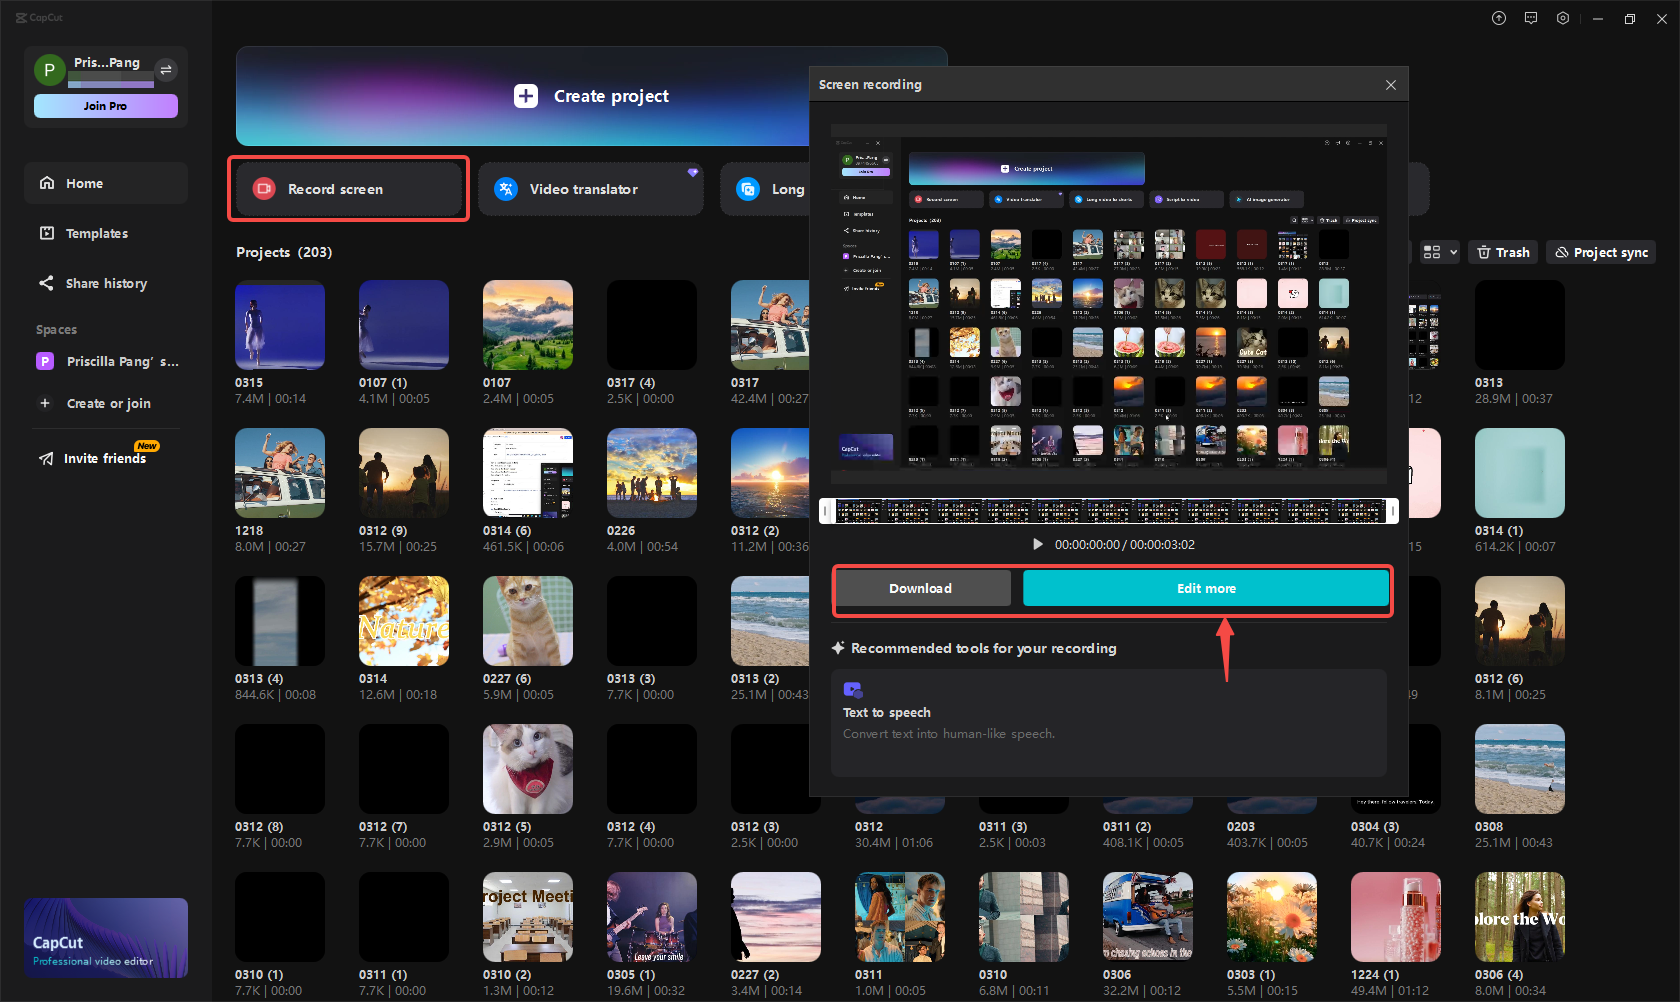1680x1002 pixels.
Task: Open project 0310 (2) meeting room thumbnail
Action: coord(528,917)
